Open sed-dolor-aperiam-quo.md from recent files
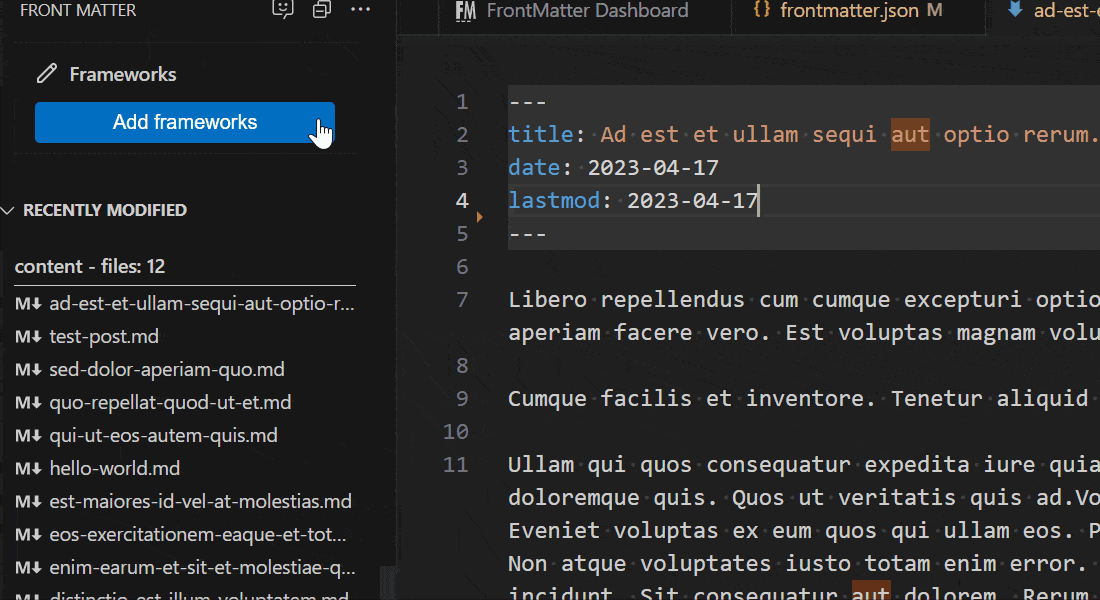Viewport: 1100px width, 600px height. [x=167, y=370]
